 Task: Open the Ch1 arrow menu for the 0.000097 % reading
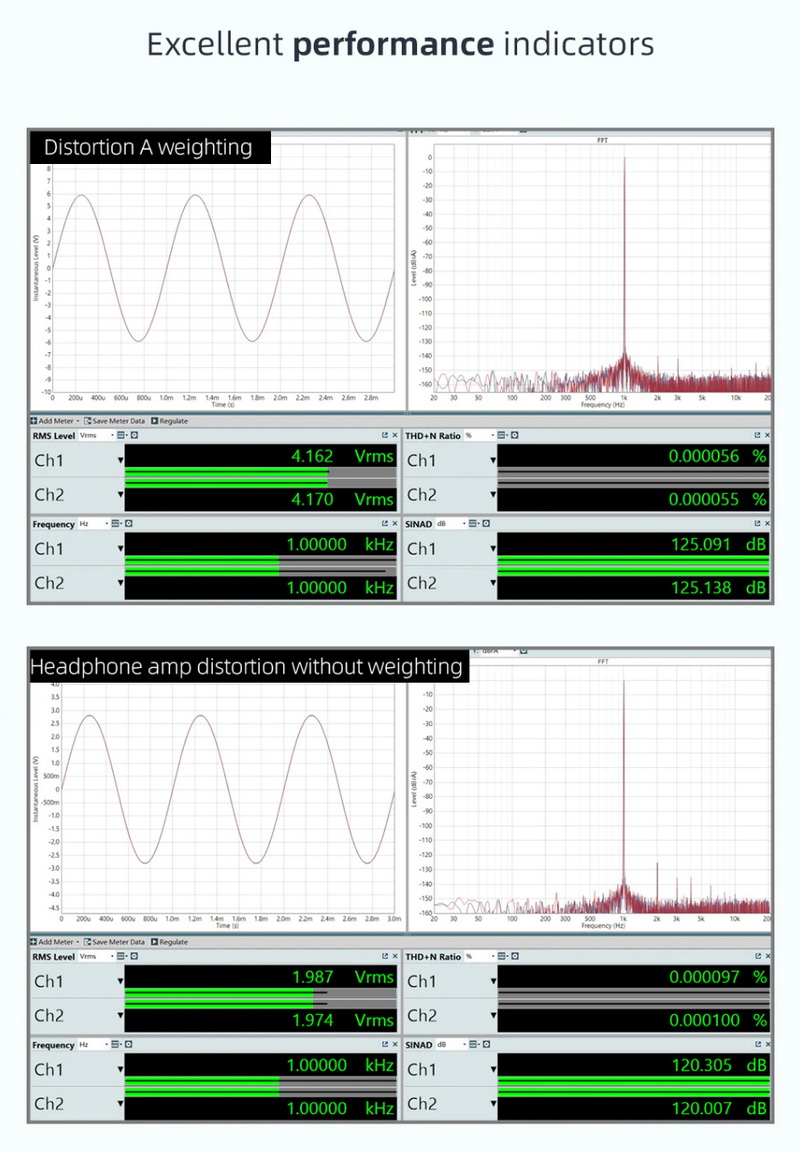click(x=493, y=982)
